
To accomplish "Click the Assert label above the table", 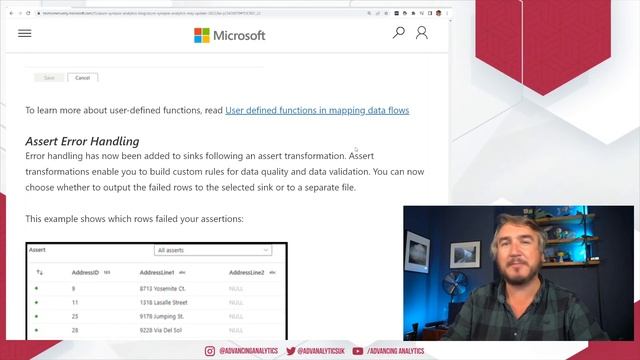I will pyautogui.click(x=37, y=250).
